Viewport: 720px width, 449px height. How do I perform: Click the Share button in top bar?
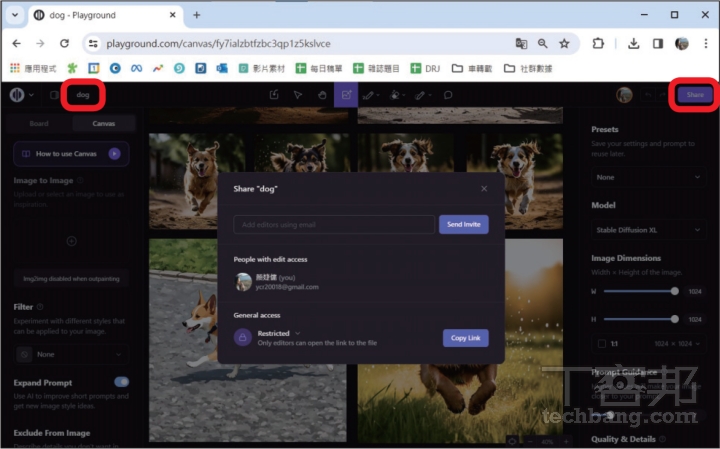tap(695, 95)
